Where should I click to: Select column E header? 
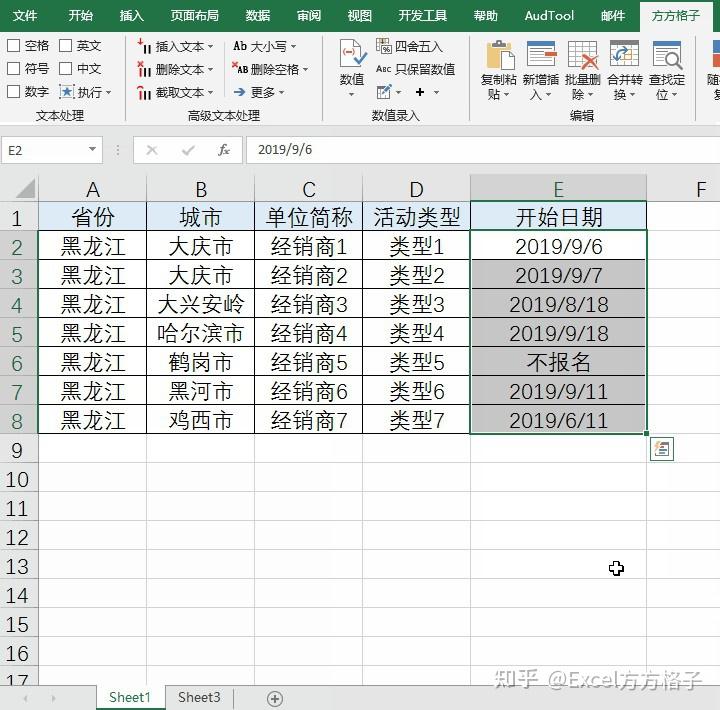[x=558, y=189]
